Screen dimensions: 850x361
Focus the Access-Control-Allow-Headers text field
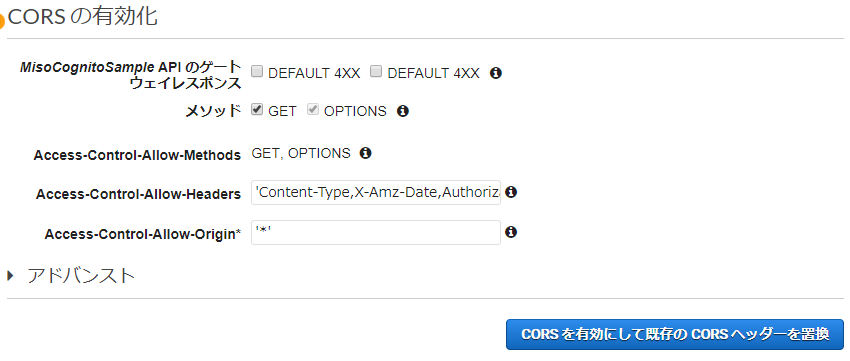click(x=376, y=193)
